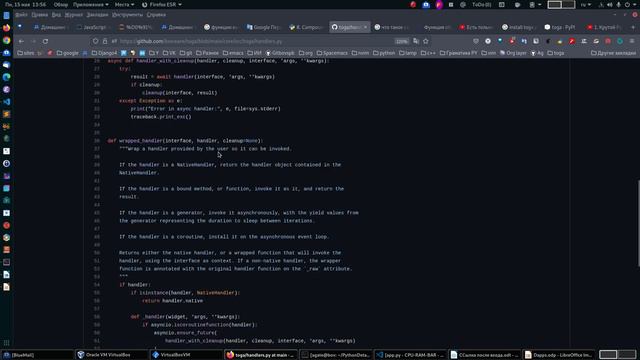Viewport: 640px width, 360px height.
Task: Open VS Code from the dock
Action: (7, 102)
